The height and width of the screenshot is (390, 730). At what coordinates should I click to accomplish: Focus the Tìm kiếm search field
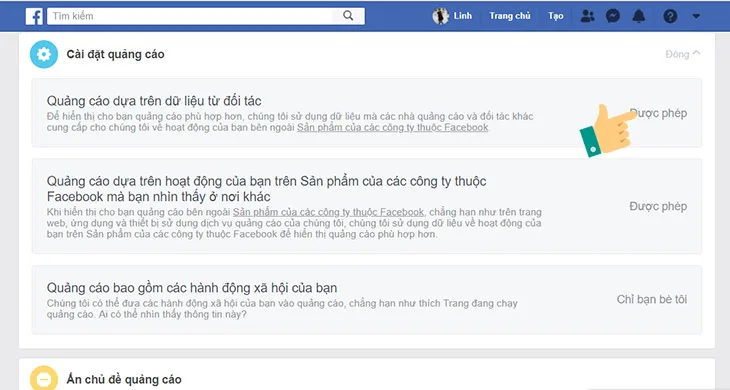[x=189, y=16]
